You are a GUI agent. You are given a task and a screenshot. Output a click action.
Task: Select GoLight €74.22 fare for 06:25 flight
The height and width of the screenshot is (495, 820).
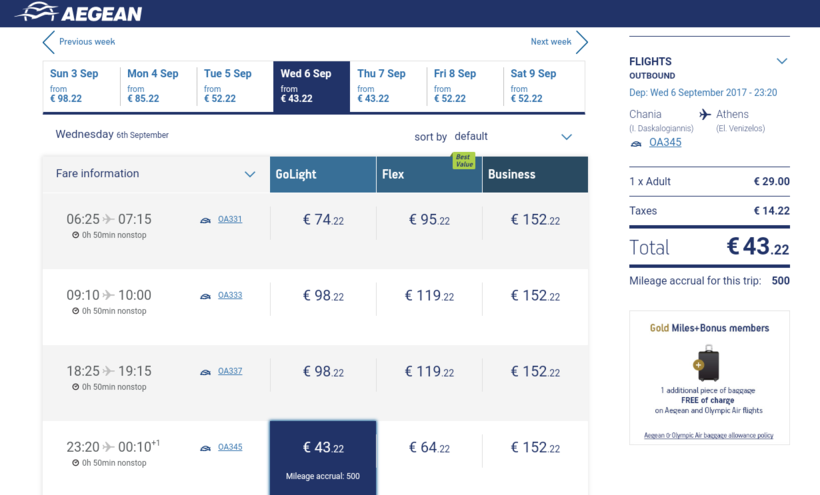point(323,220)
